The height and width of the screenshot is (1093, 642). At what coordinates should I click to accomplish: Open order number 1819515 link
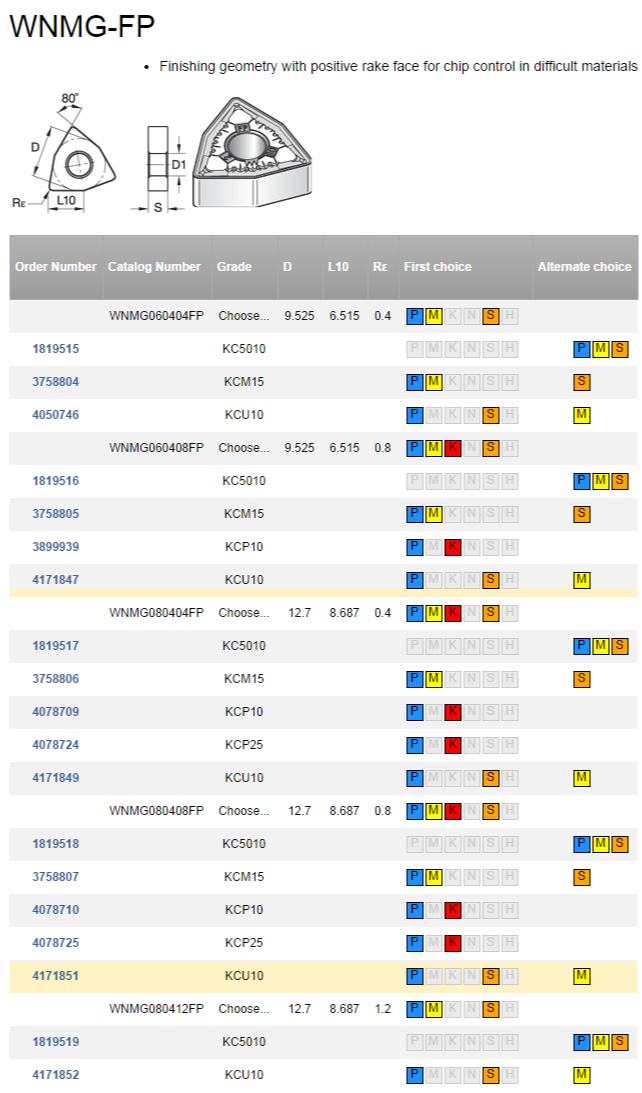tap(56, 349)
